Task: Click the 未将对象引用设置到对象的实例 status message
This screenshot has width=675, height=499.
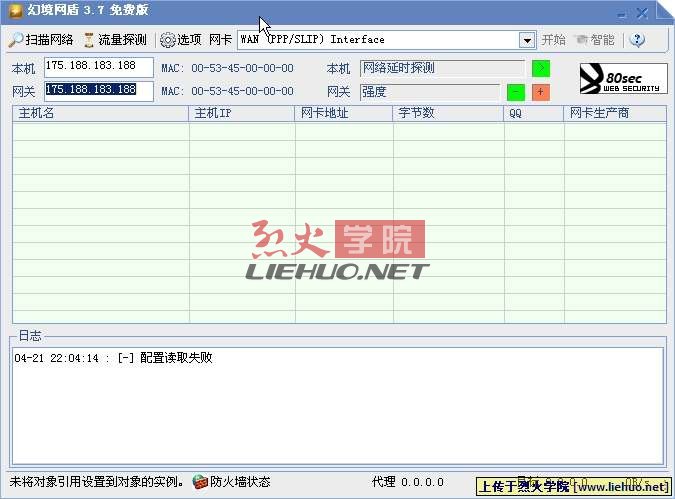Action: click(96, 481)
